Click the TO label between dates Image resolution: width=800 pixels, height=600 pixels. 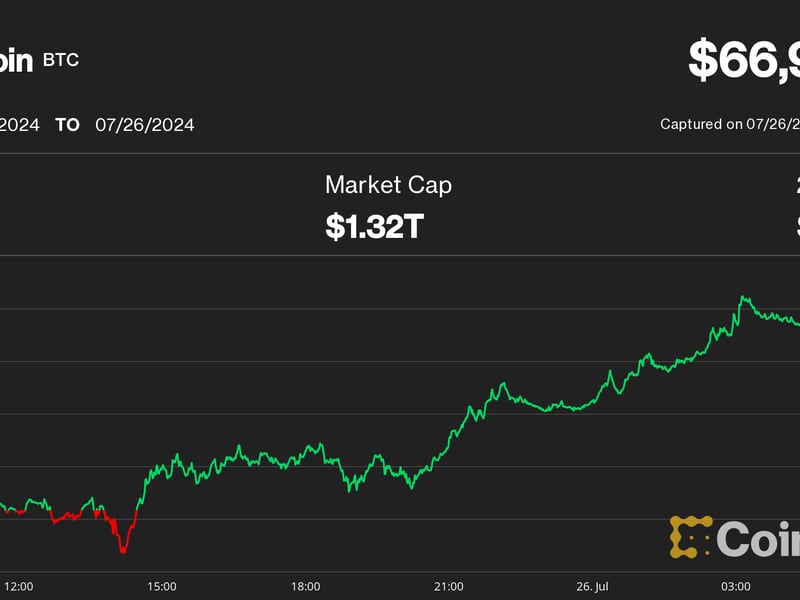[67, 125]
